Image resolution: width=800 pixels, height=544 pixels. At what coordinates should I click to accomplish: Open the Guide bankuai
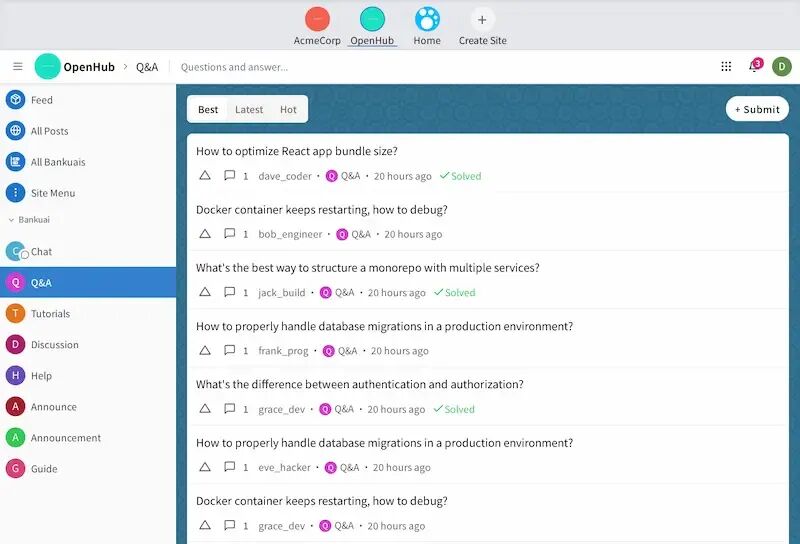coord(88,468)
